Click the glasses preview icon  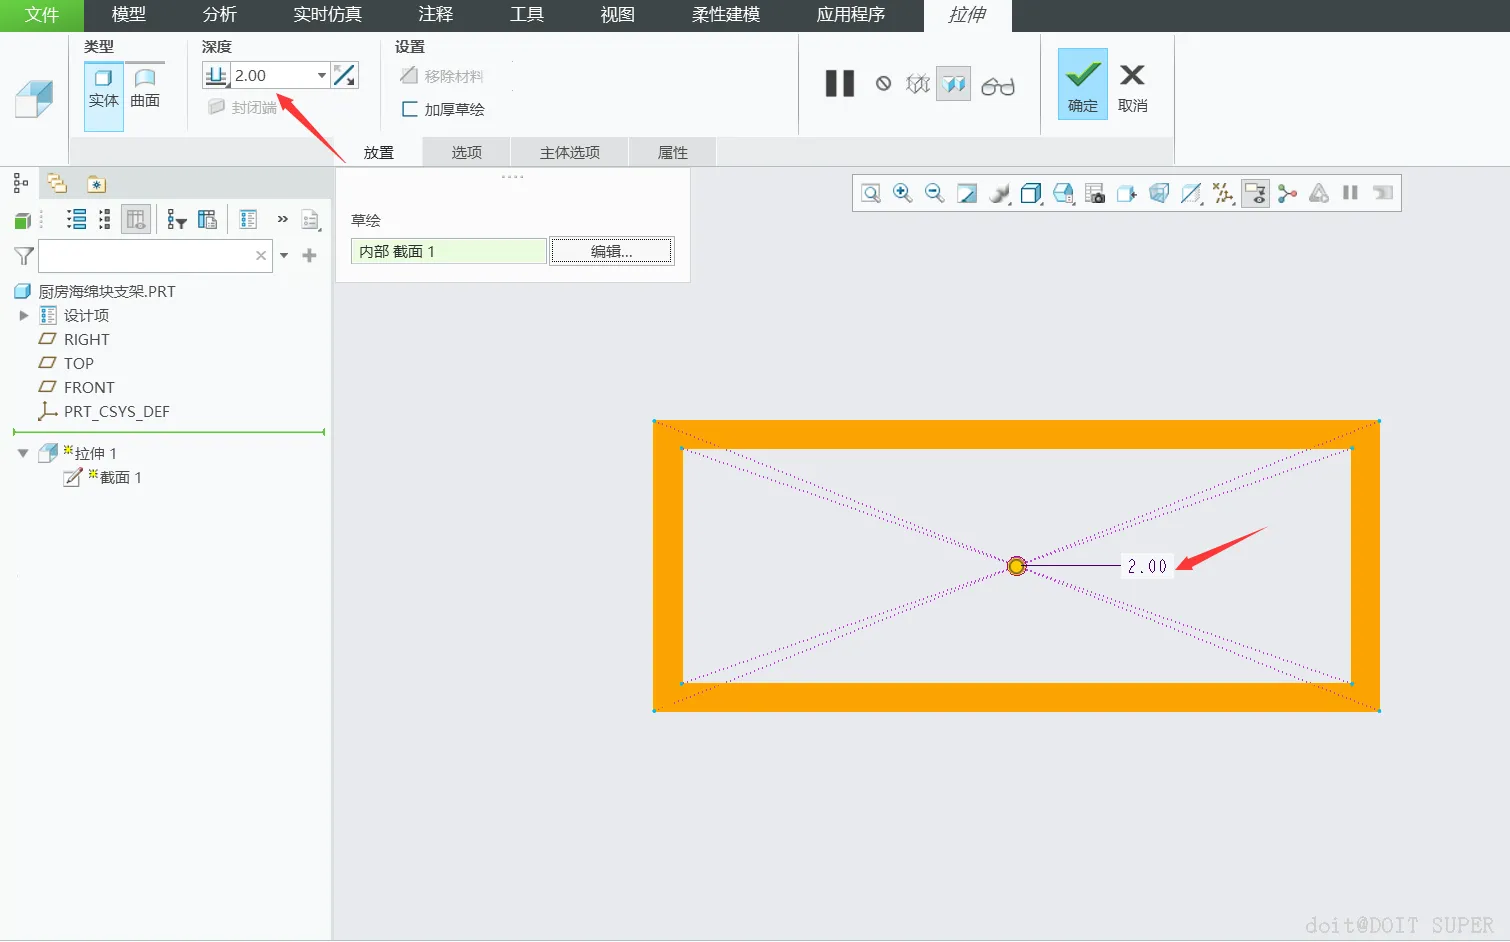click(998, 86)
